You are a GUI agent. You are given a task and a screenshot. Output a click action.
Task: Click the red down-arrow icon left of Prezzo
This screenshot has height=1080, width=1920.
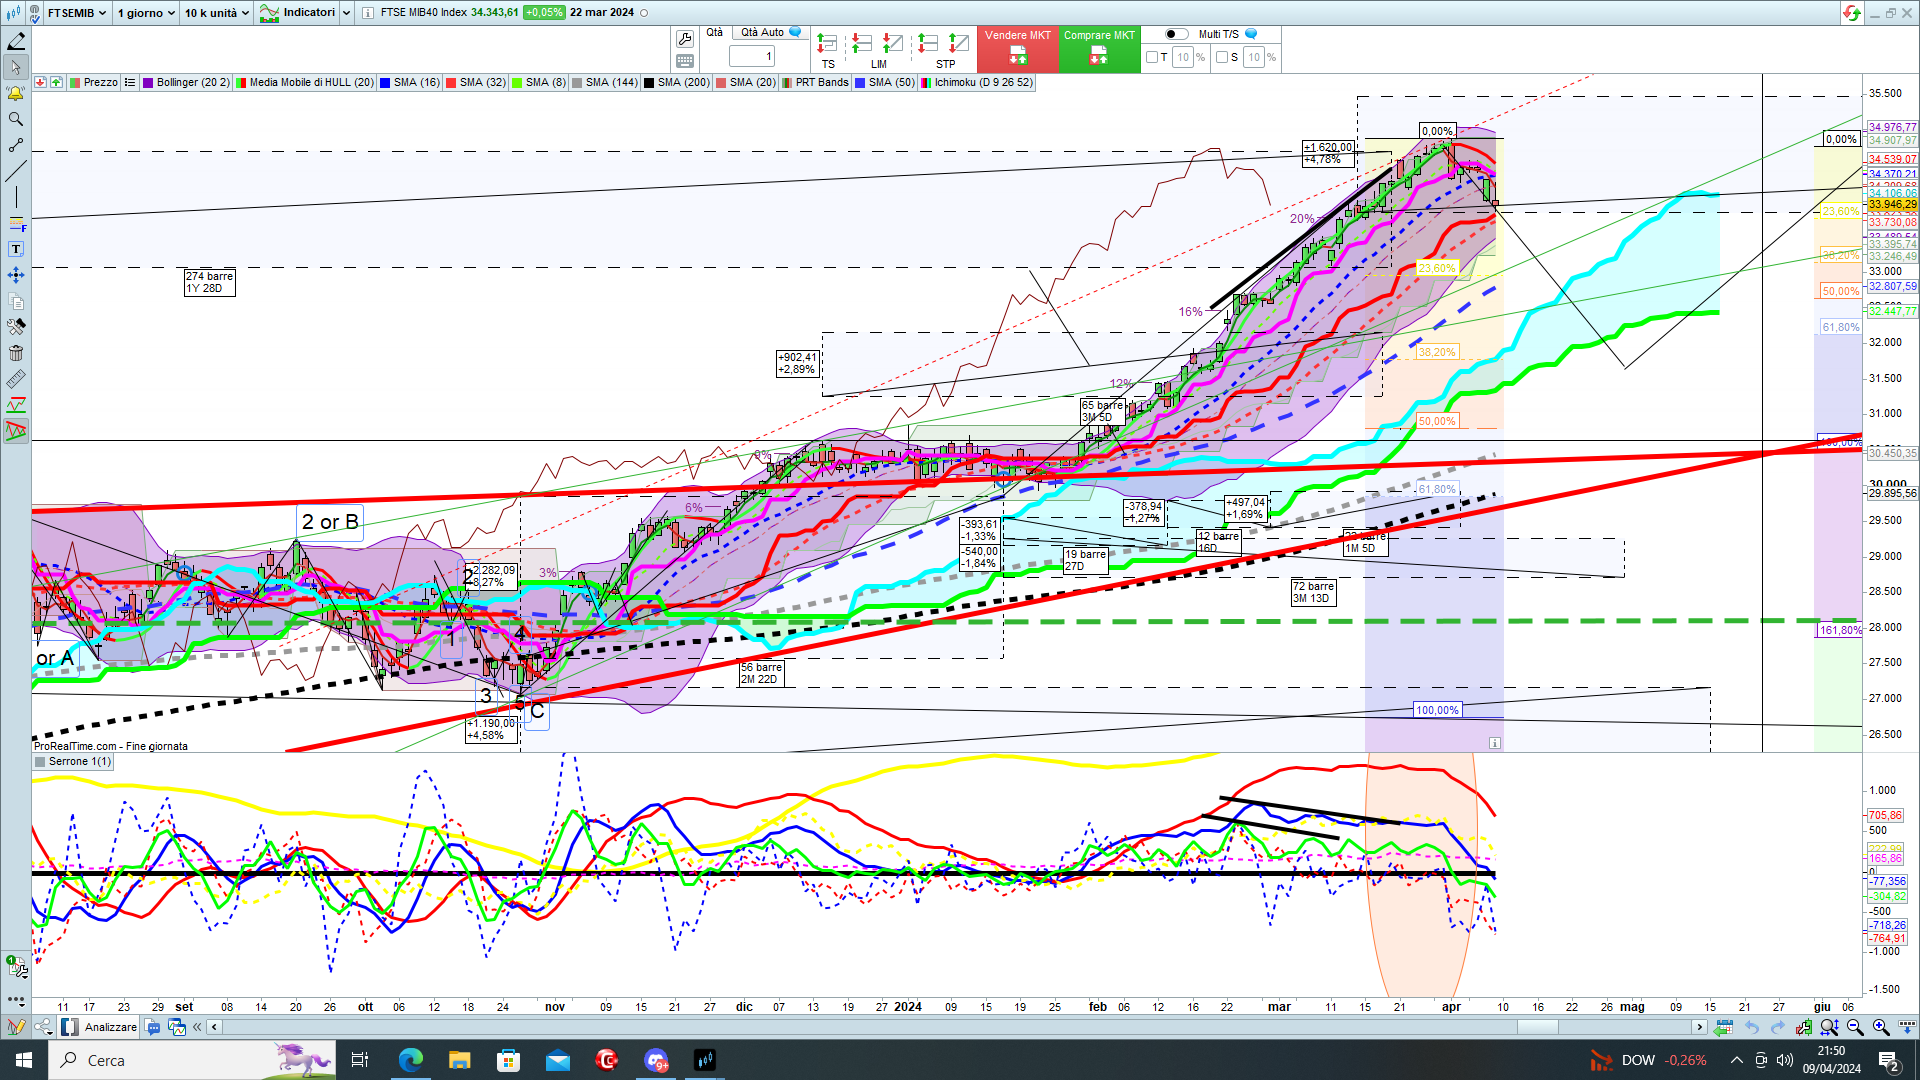(40, 83)
